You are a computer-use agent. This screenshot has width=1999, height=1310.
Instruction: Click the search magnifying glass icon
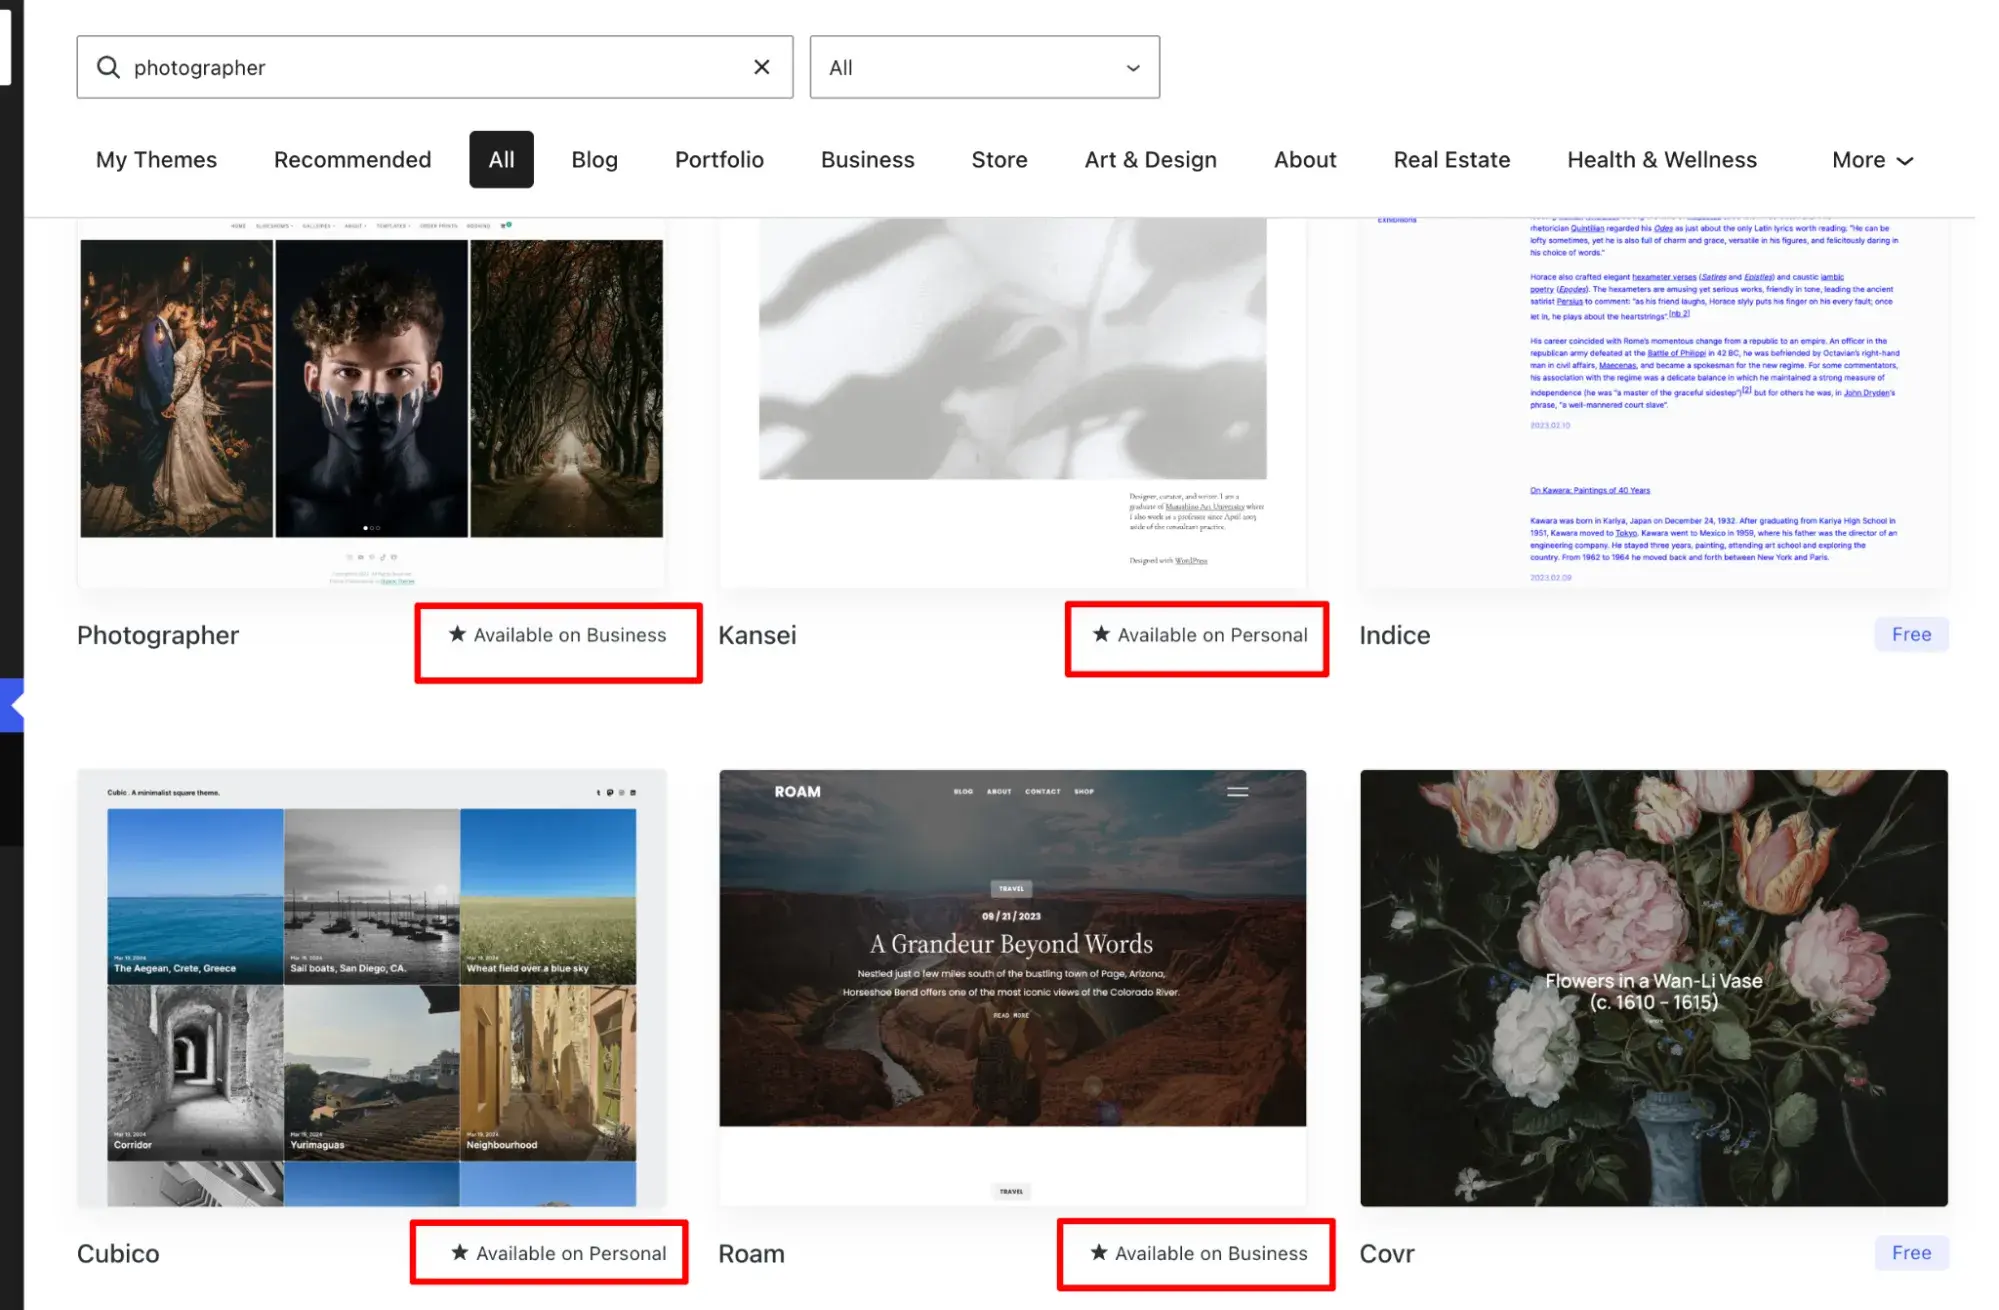pos(107,67)
